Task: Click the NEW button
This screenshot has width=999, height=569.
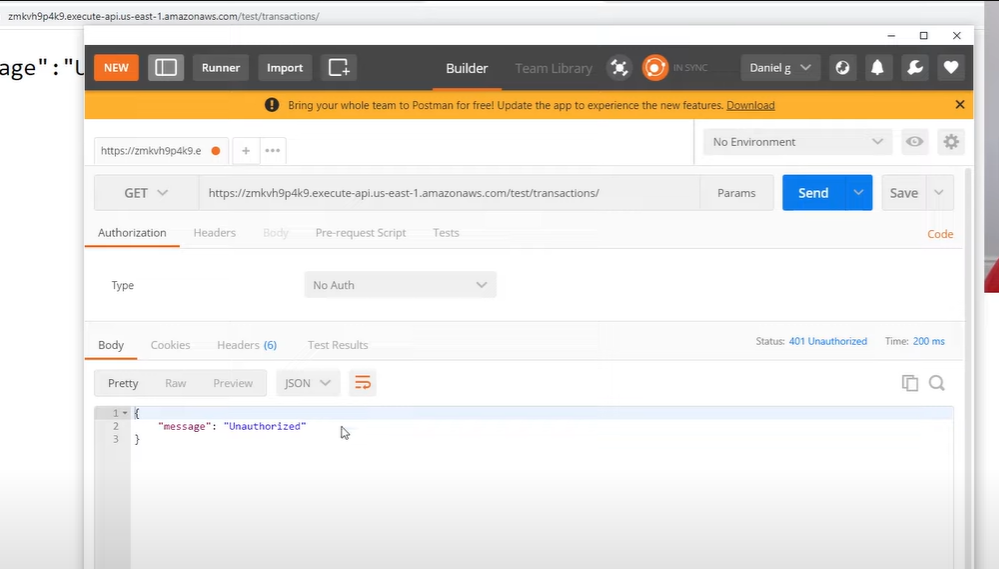Action: (116, 68)
